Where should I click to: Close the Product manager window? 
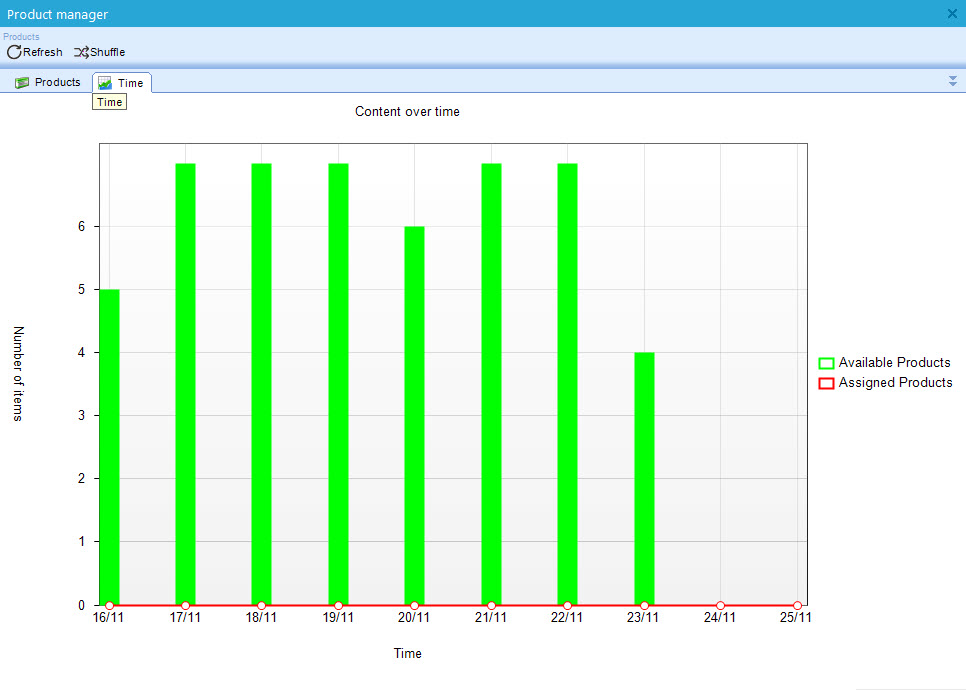click(x=953, y=14)
